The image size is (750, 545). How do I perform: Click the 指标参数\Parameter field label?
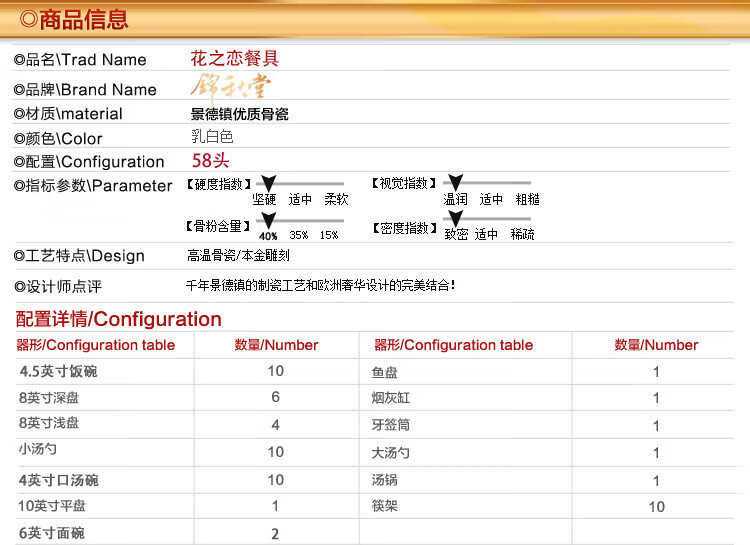point(93,186)
